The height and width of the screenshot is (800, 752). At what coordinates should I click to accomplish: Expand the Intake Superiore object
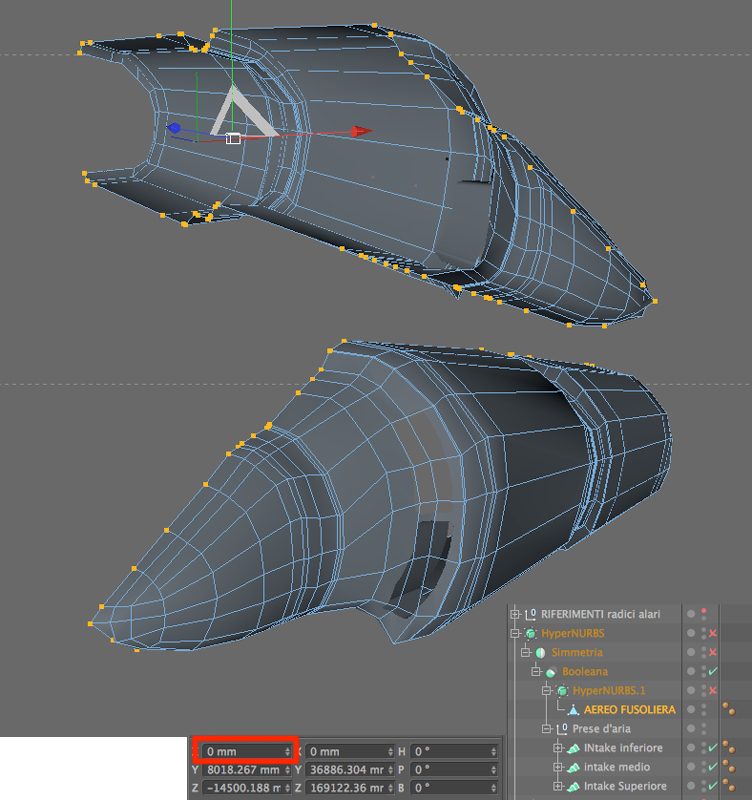[x=558, y=786]
